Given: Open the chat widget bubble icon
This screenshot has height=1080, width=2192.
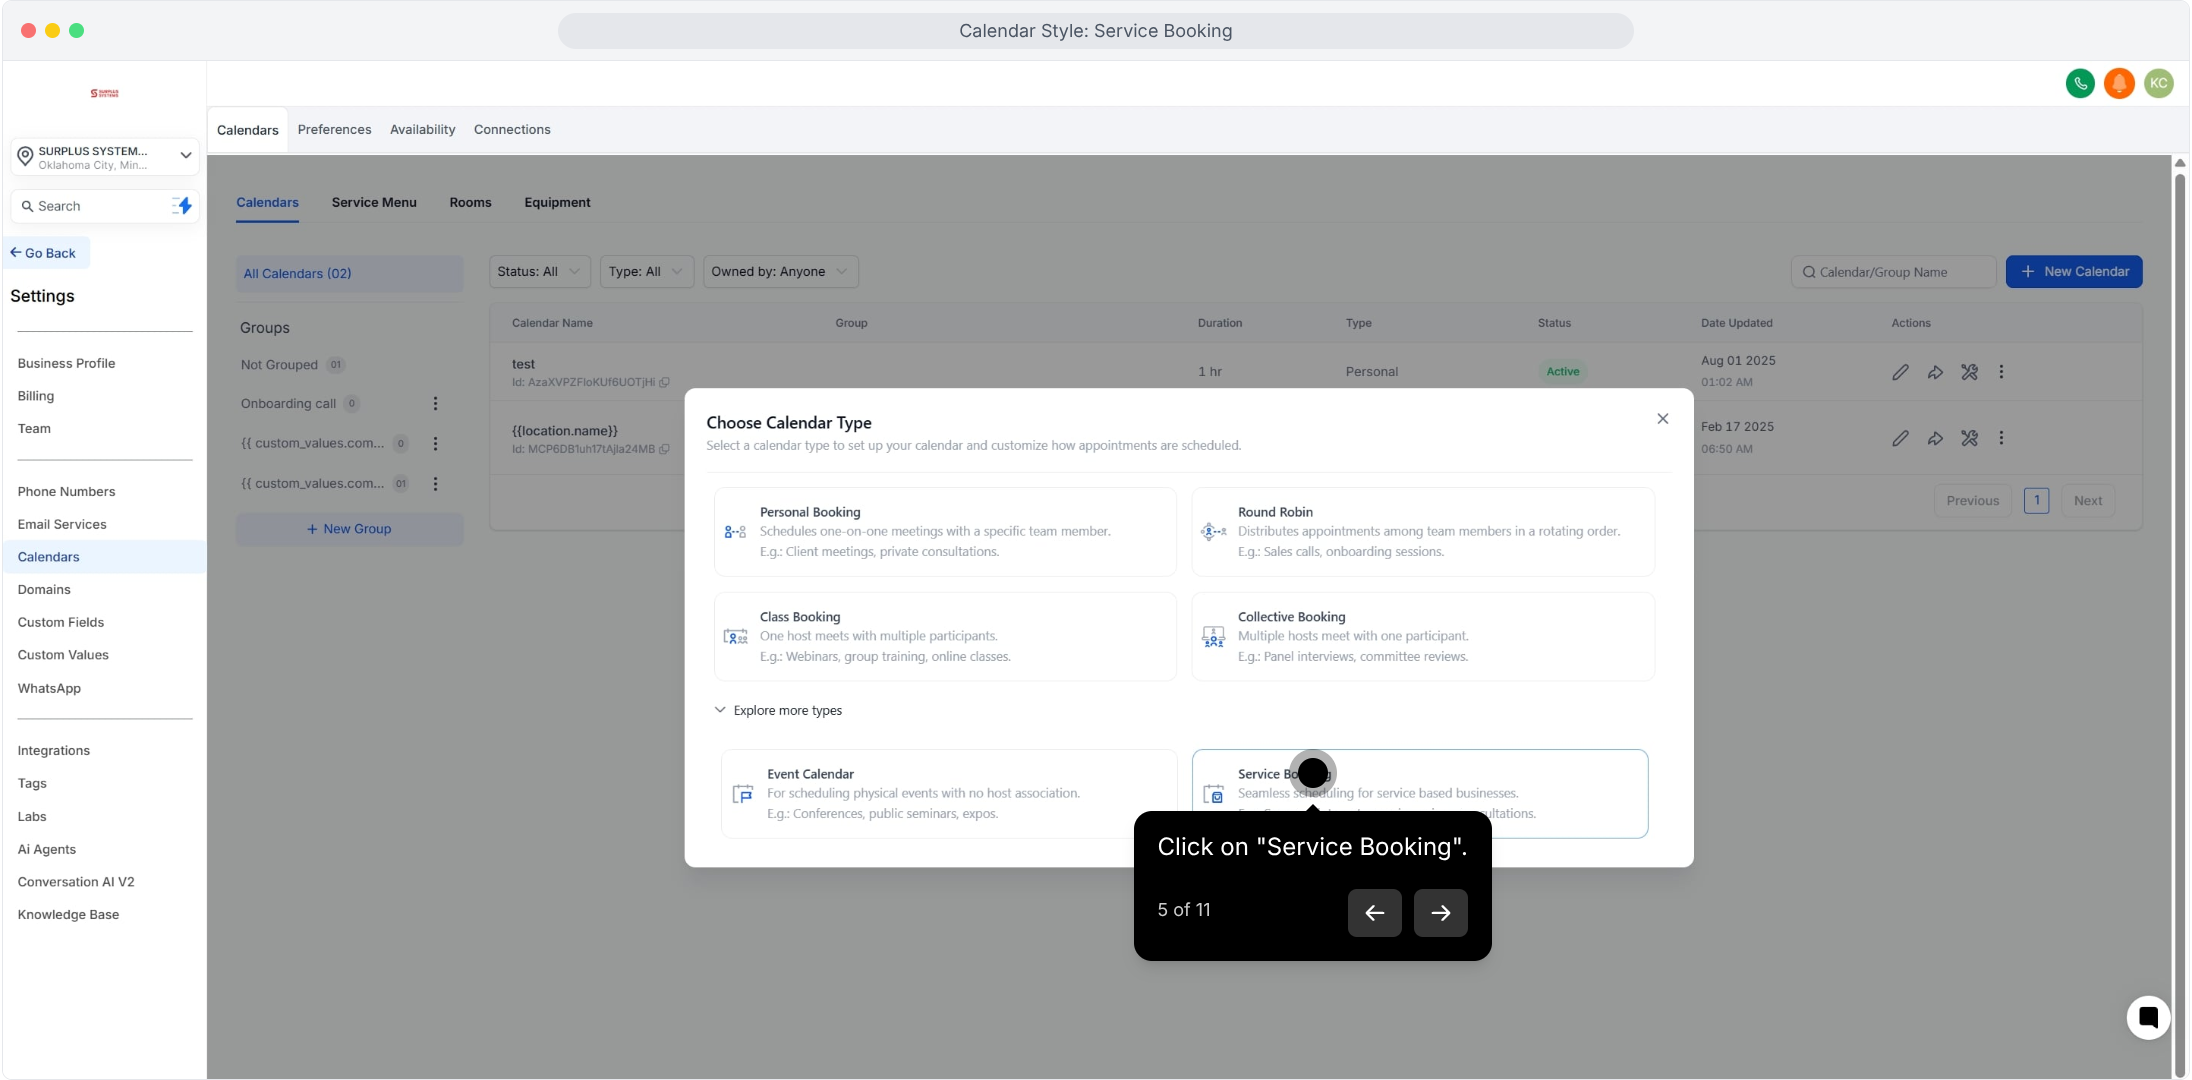Looking at the screenshot, I should [2148, 1018].
